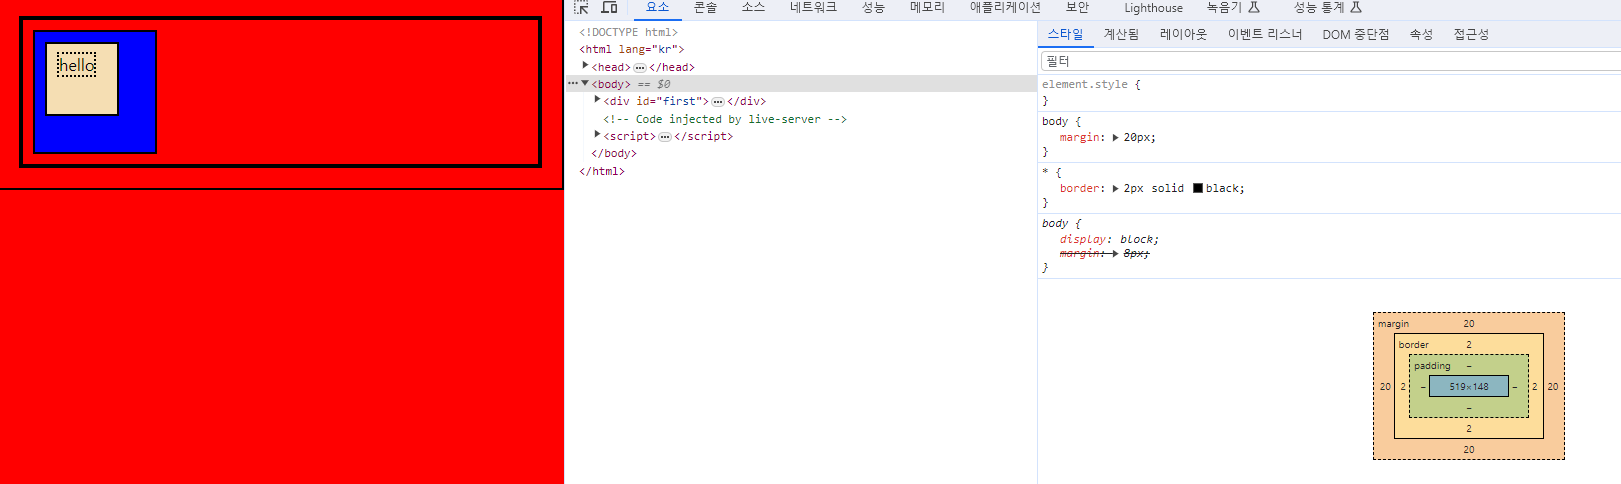Click the hello text in page preview
Viewport: 1621px width, 484px height.
tap(77, 65)
